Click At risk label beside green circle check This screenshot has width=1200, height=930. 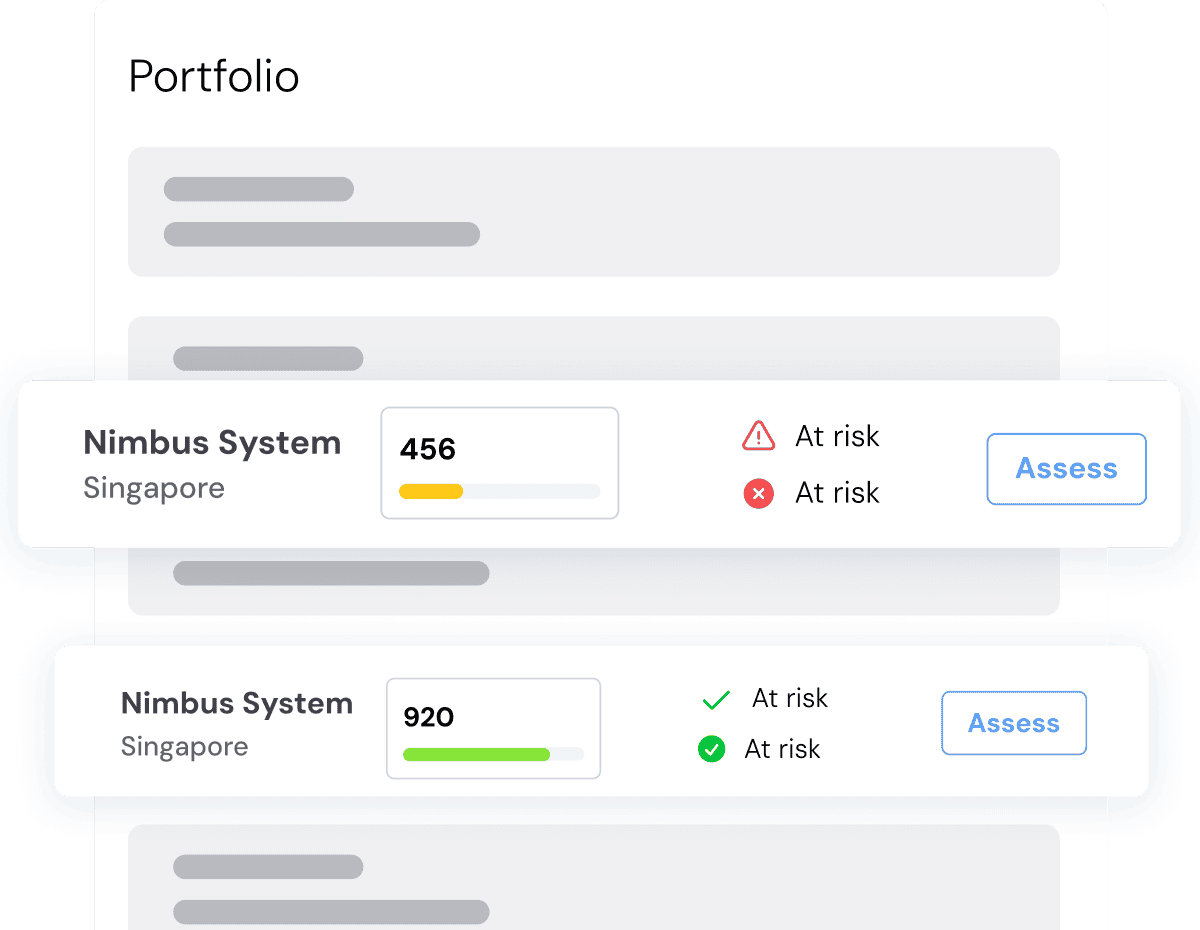click(x=782, y=749)
